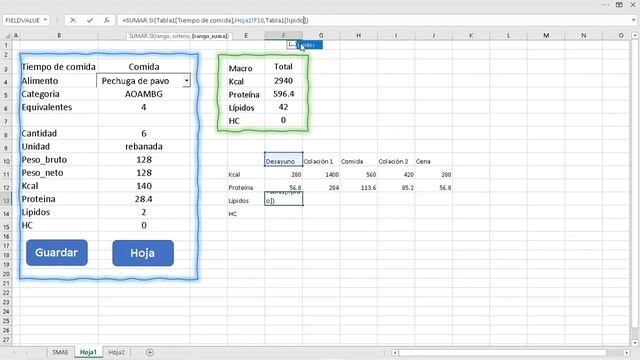Click the Peso_bruto label cell
Screen dimensions: 640x360
tap(59, 160)
